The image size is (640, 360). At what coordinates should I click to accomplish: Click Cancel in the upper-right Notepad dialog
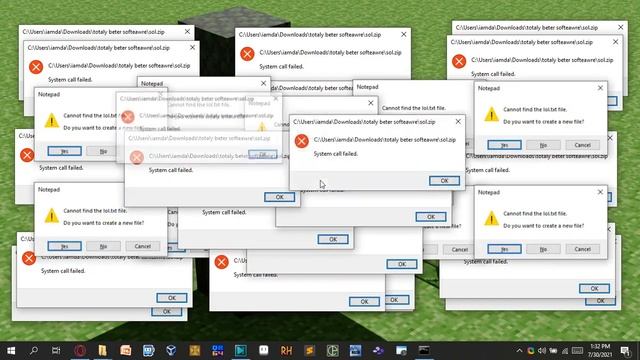point(582,145)
